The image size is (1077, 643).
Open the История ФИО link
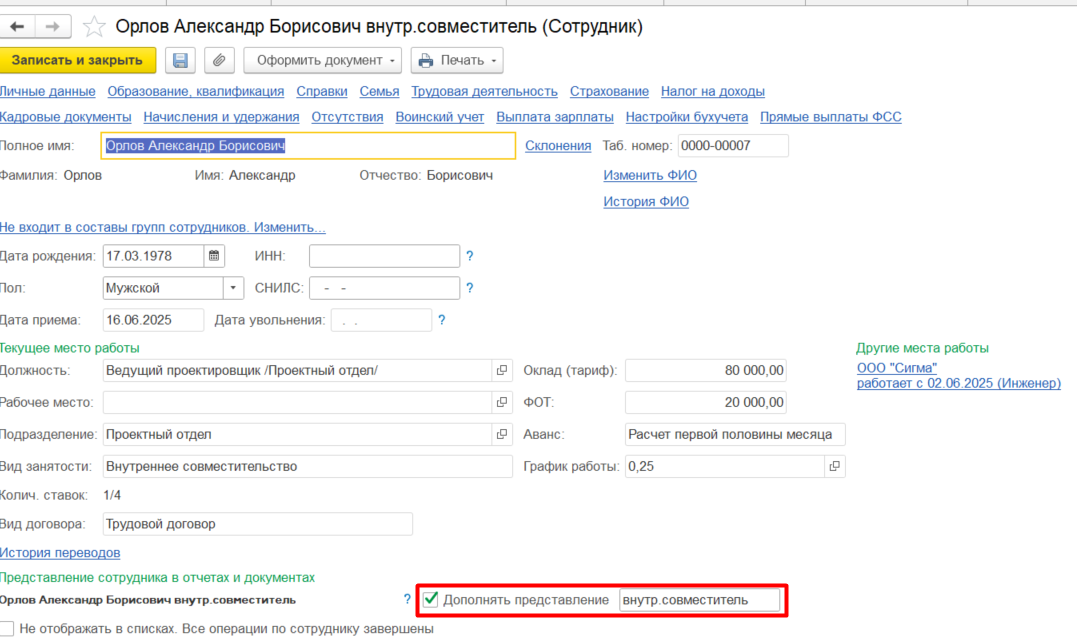tap(646, 202)
